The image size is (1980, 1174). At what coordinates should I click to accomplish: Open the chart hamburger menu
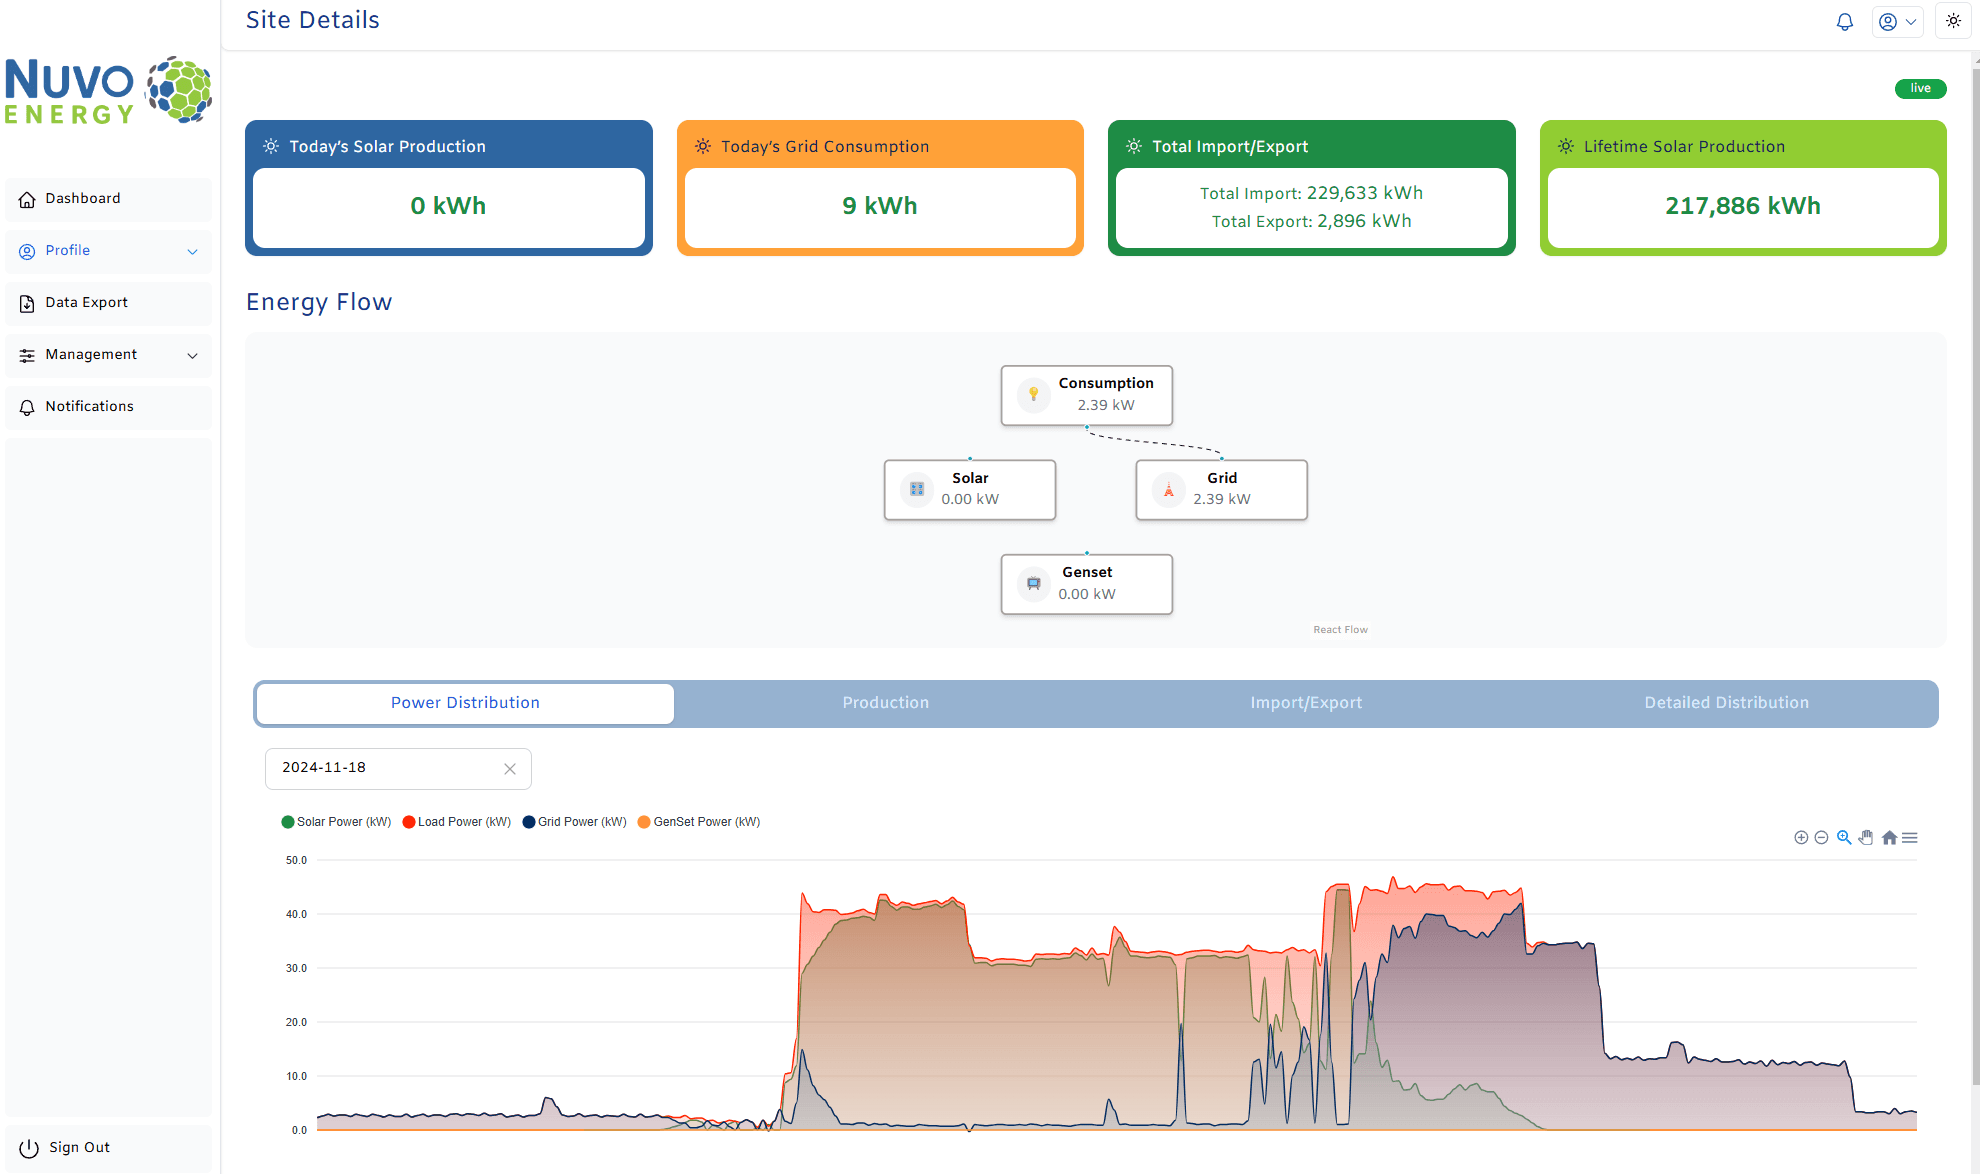tap(1910, 838)
